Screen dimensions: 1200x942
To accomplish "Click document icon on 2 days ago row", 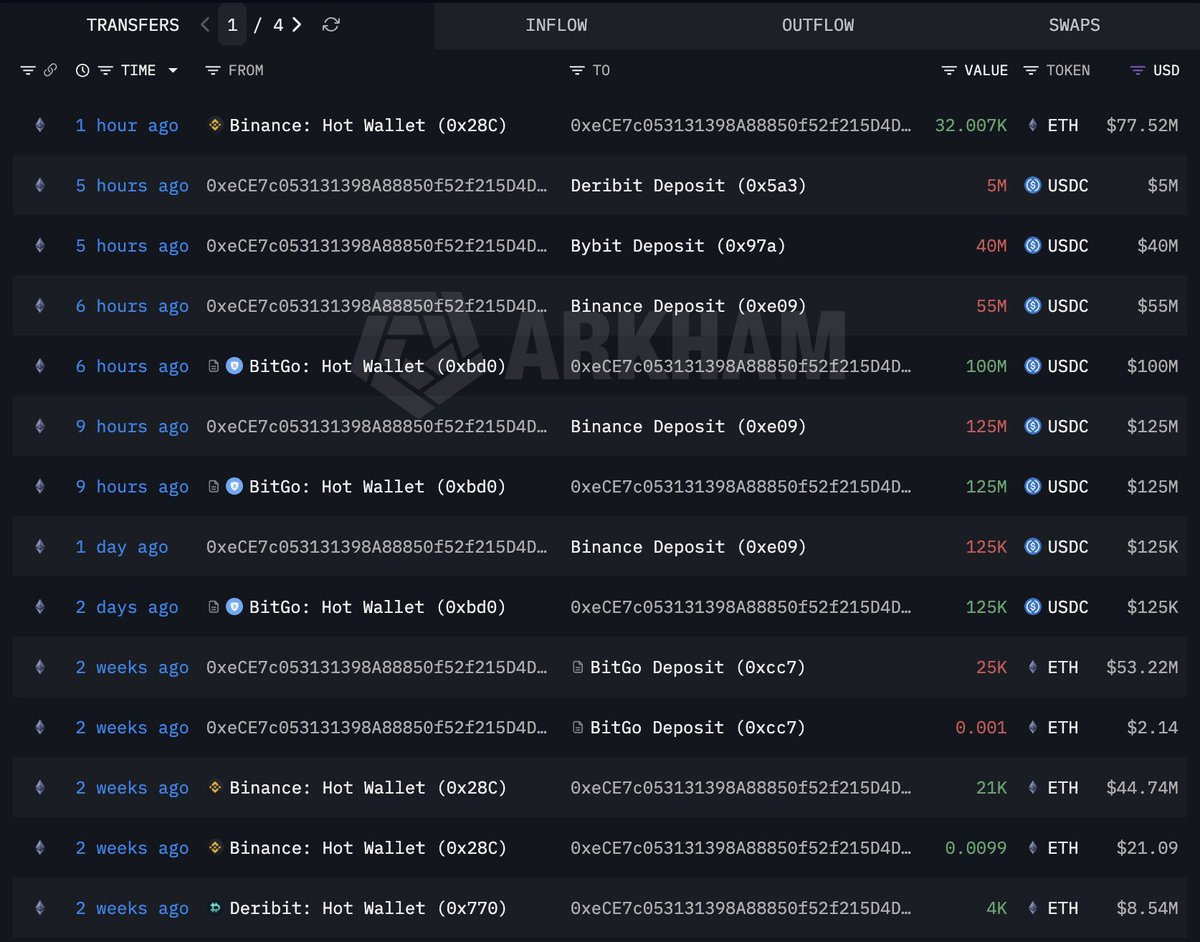I will 213,607.
